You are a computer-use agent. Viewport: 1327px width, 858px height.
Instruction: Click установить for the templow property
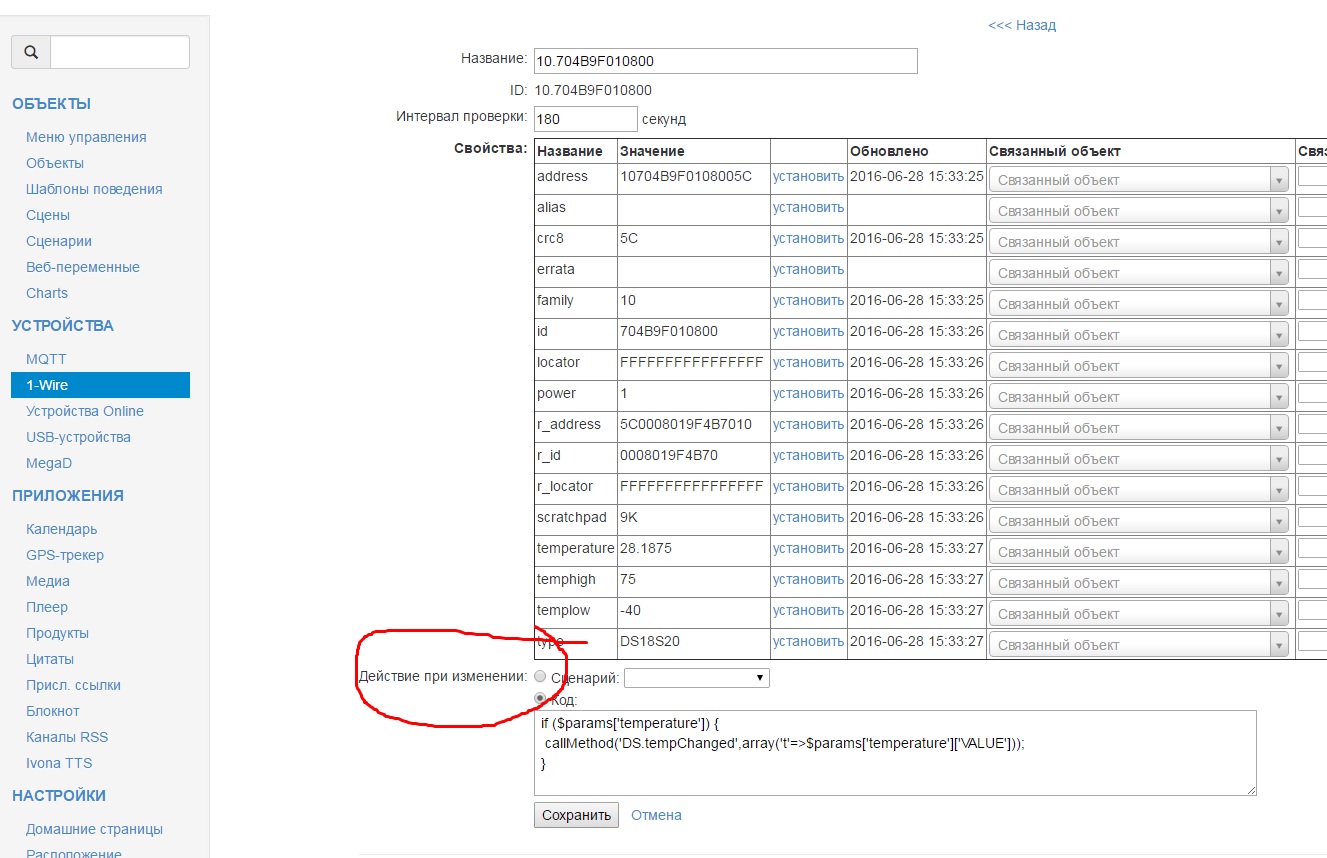(809, 610)
